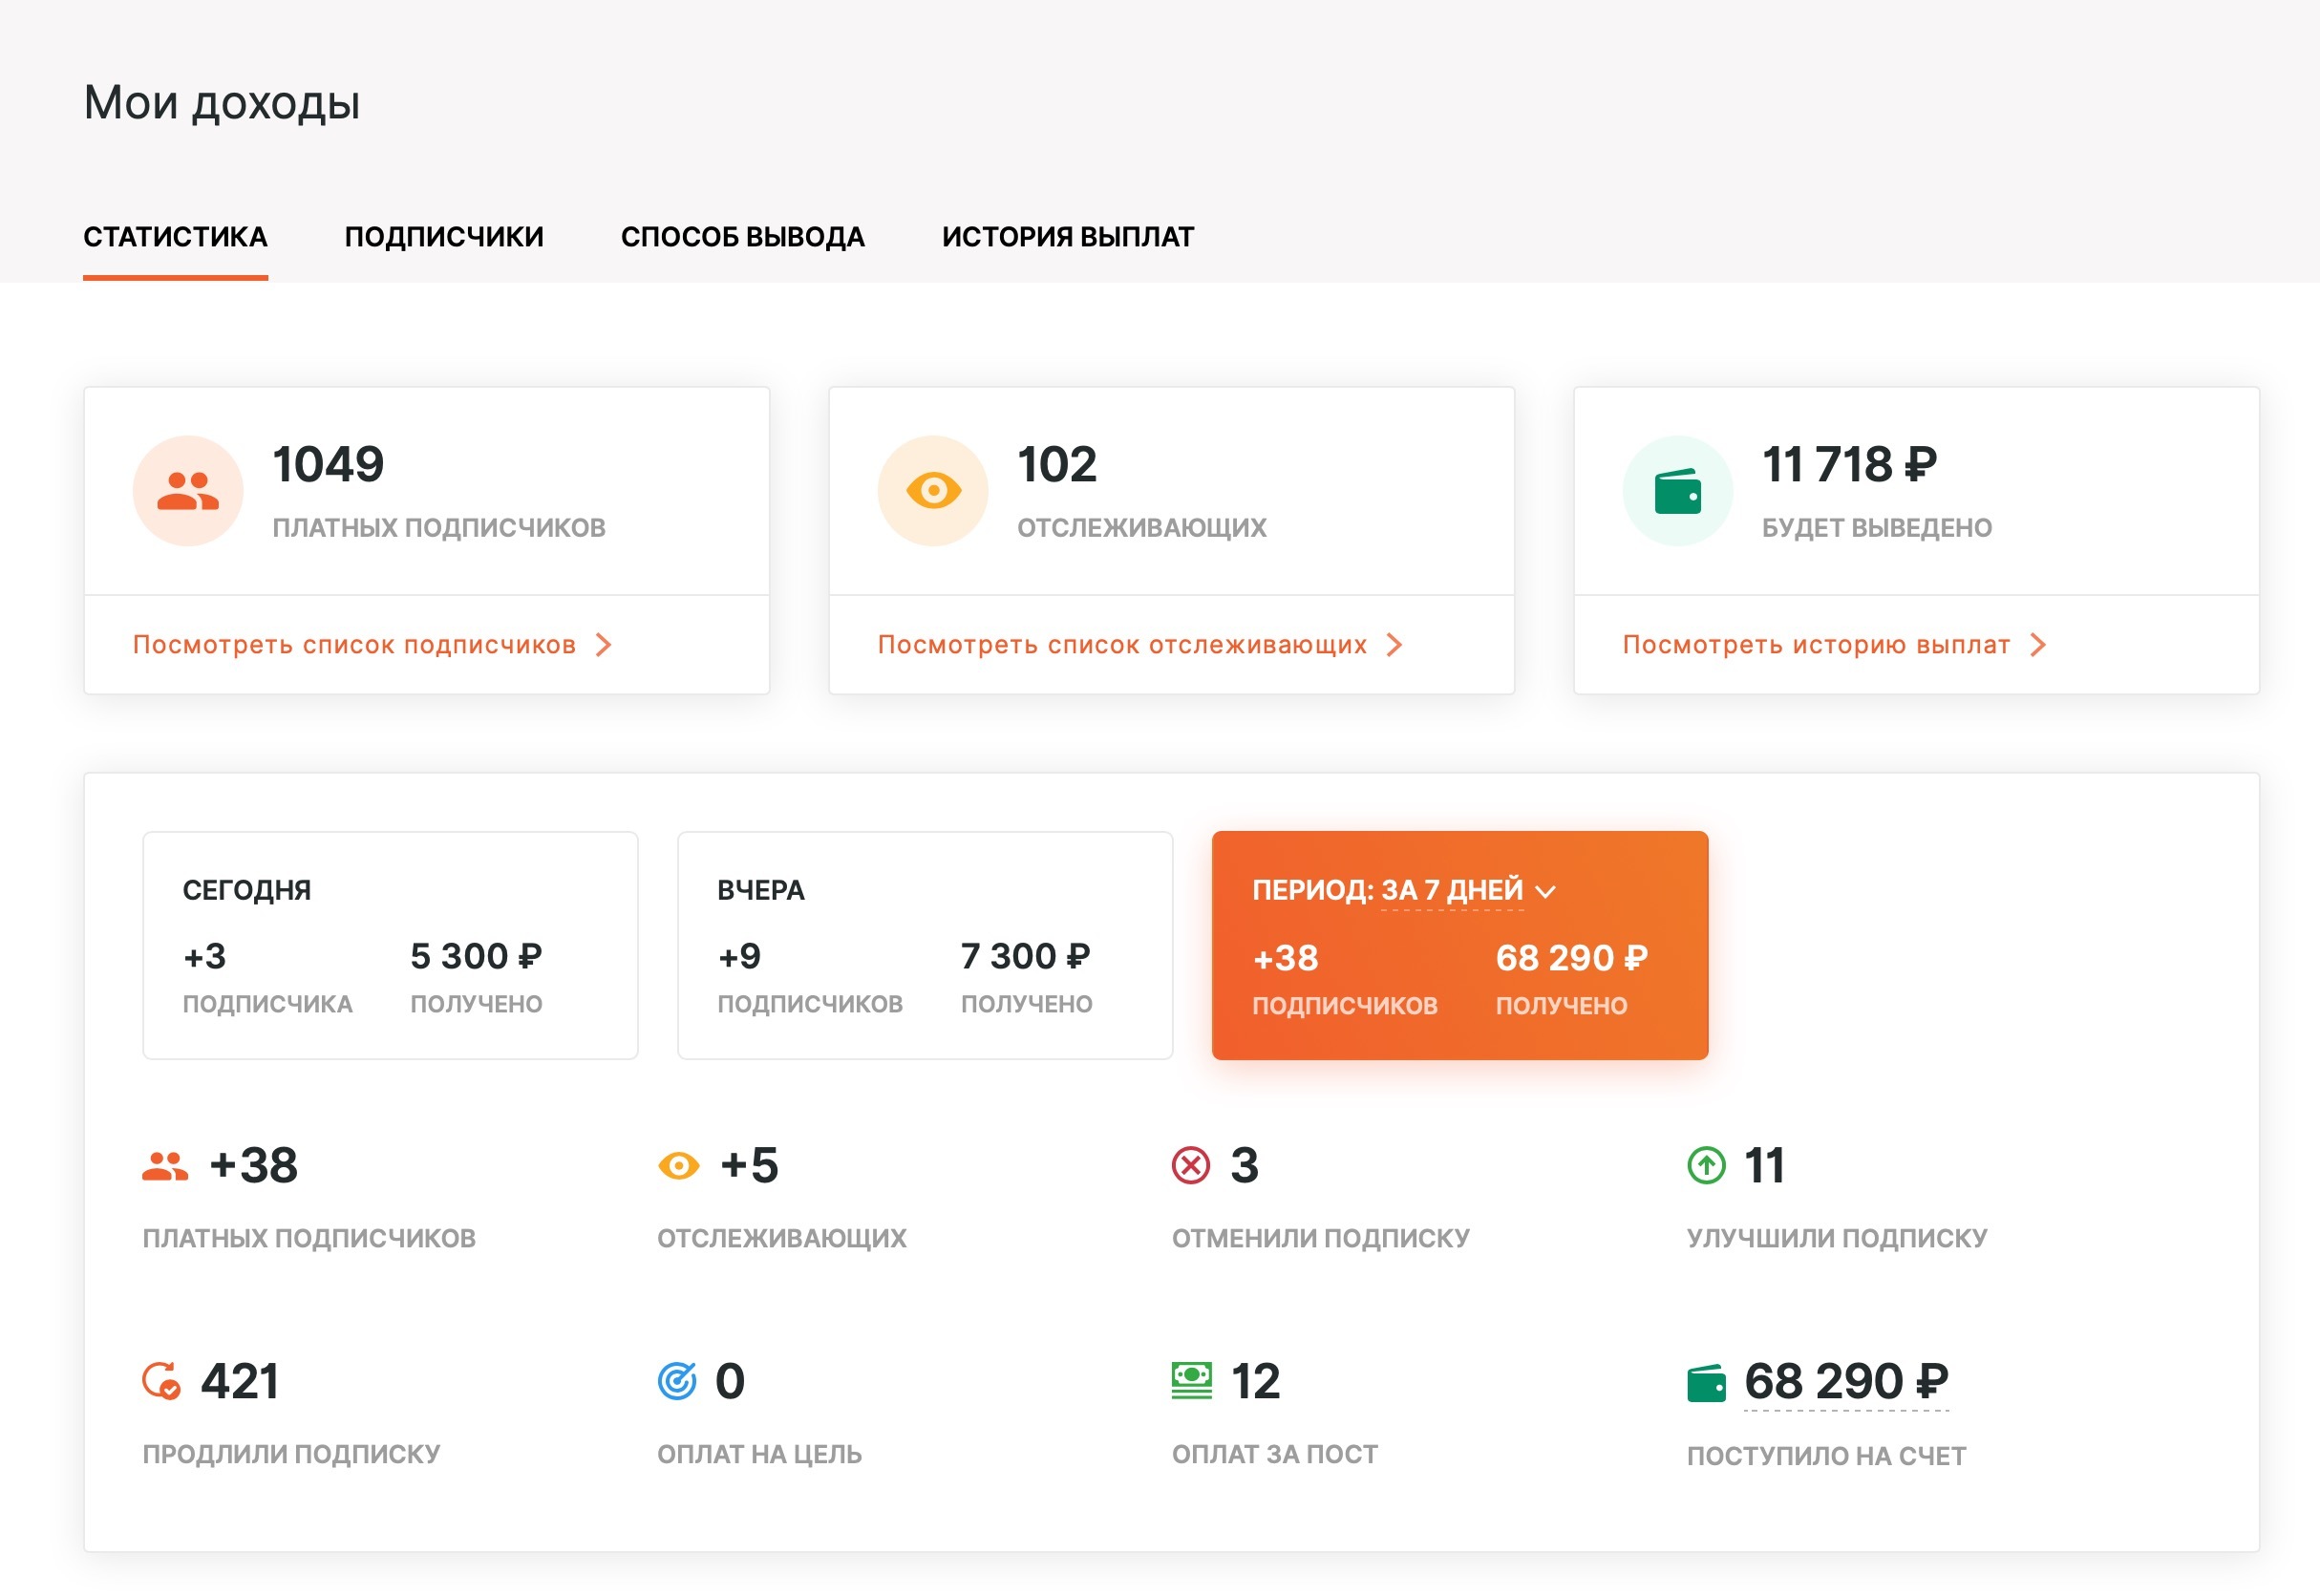Click 68 290 ₽ in the orange period card
Screen dimensions: 2320x1596
click(1572, 959)
